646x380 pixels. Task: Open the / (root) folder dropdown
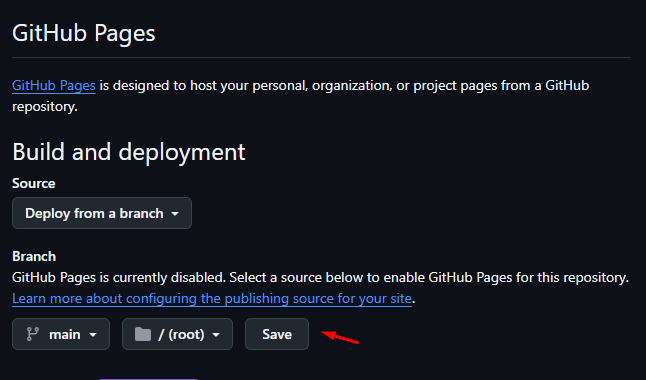(177, 334)
